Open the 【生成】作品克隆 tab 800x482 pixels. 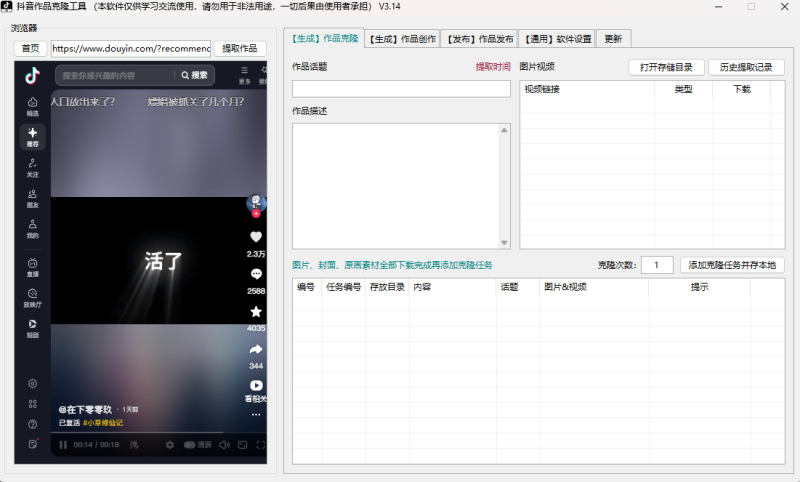[324, 38]
